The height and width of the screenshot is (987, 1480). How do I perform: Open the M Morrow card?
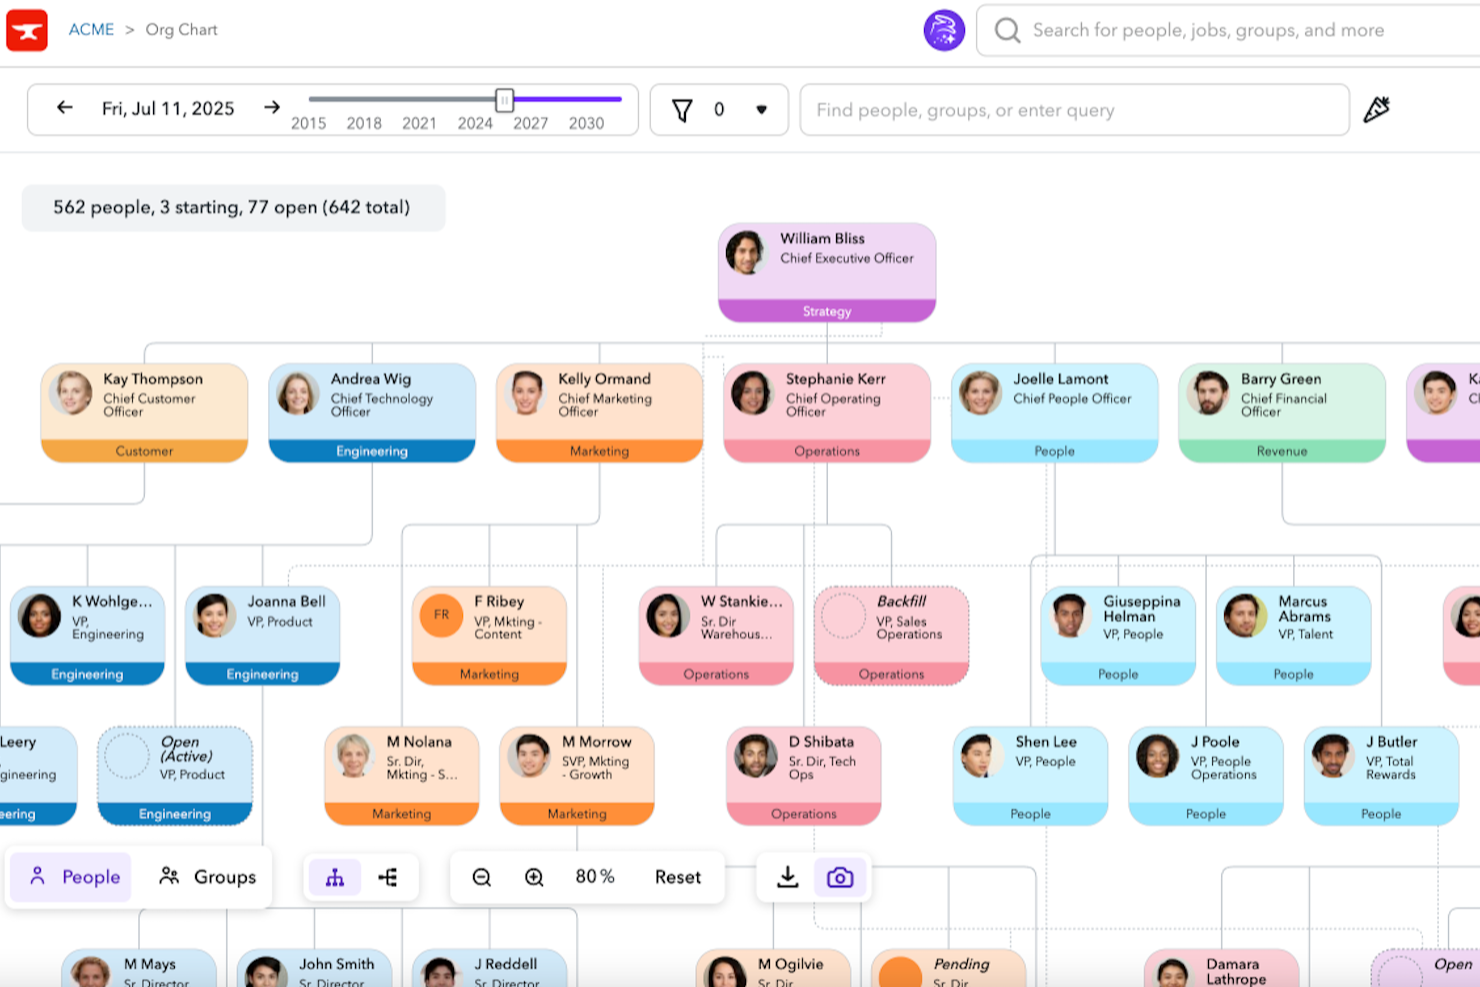coord(577,775)
